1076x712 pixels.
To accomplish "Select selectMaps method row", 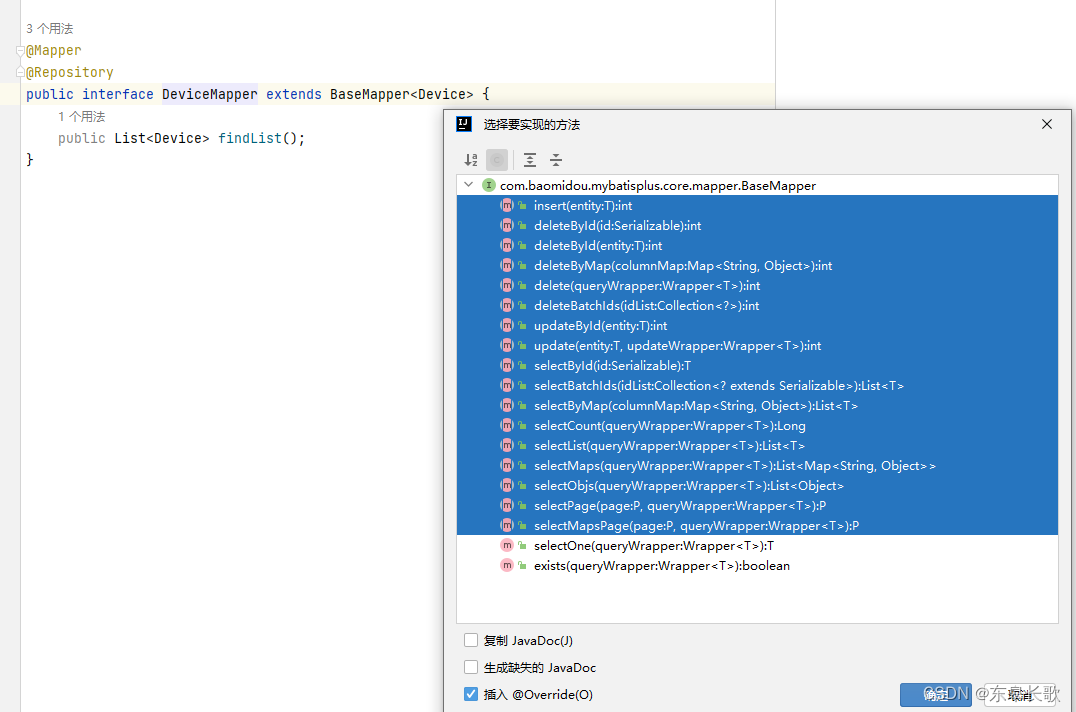I will 757,465.
